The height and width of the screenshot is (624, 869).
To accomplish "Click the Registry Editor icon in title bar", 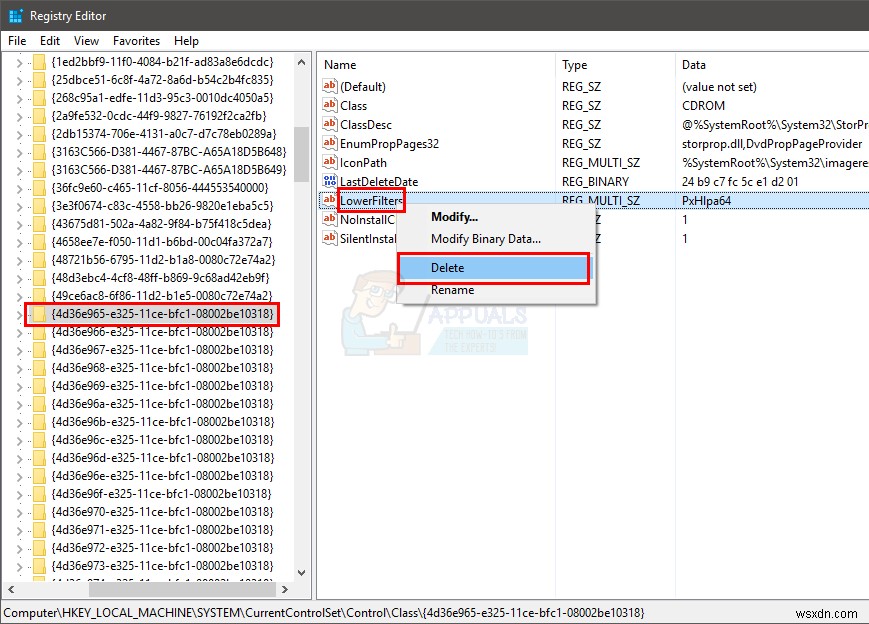I will [x=15, y=15].
